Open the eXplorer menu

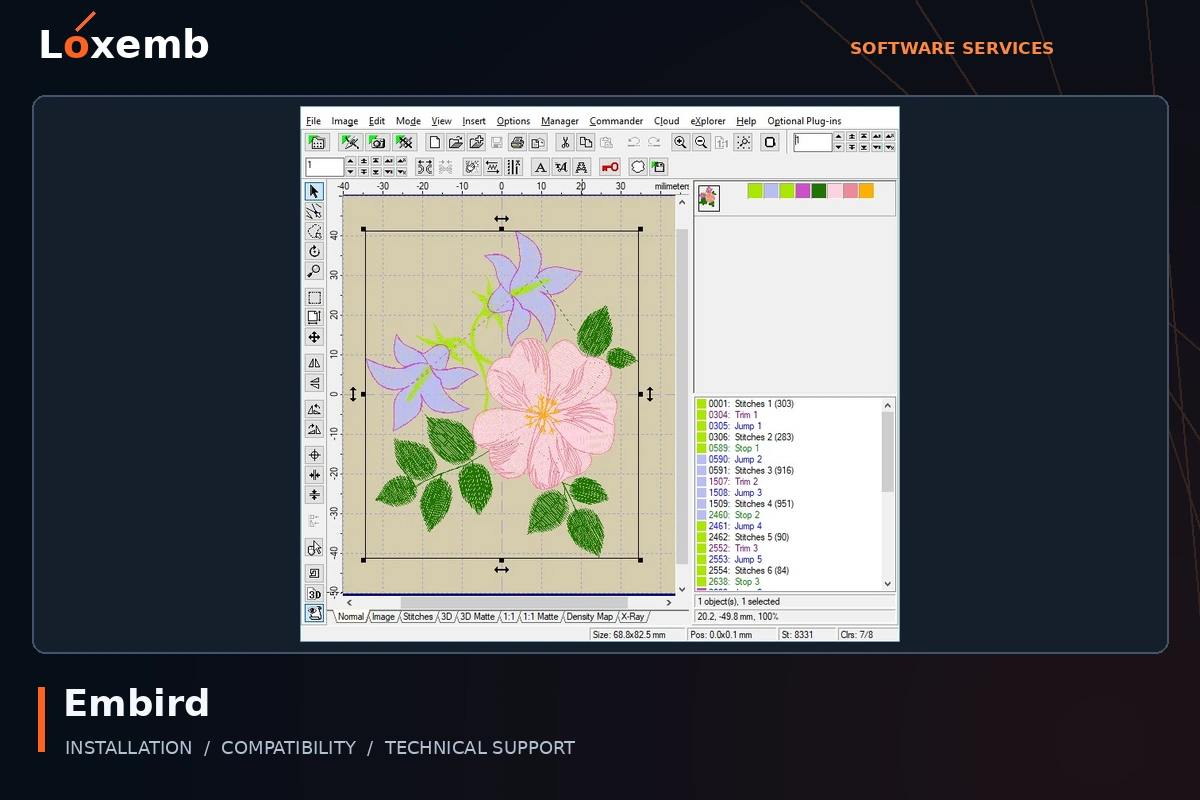point(708,121)
